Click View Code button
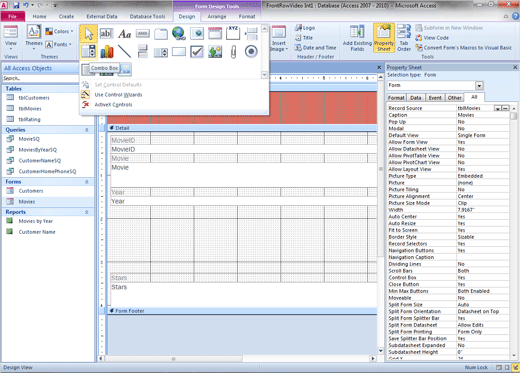520x373 pixels. [x=432, y=38]
